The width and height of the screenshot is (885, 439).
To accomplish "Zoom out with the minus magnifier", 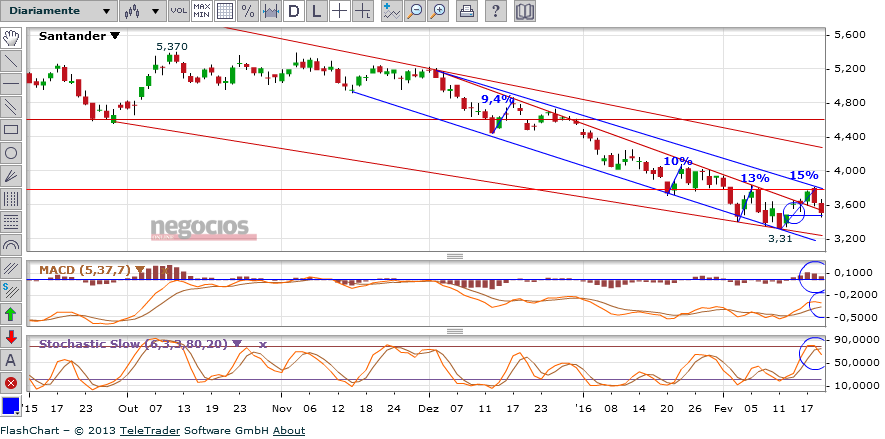I will click(x=415, y=11).
